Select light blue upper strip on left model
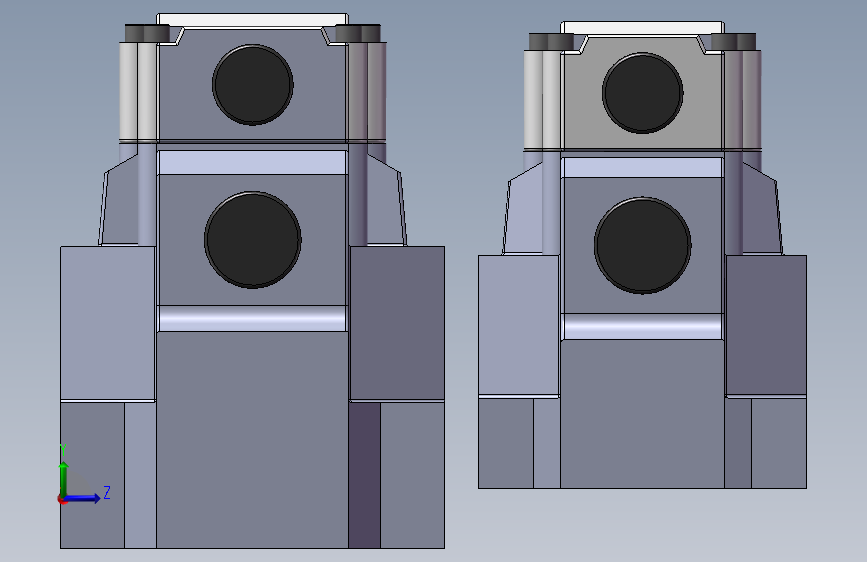This screenshot has width=867, height=562. 253,163
